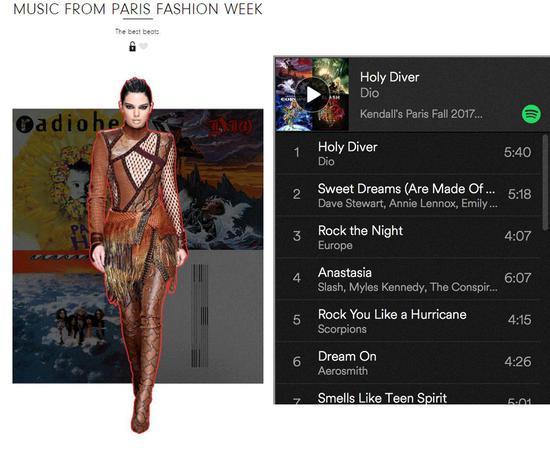Click the padlock icon under the title

pyautogui.click(x=132, y=46)
